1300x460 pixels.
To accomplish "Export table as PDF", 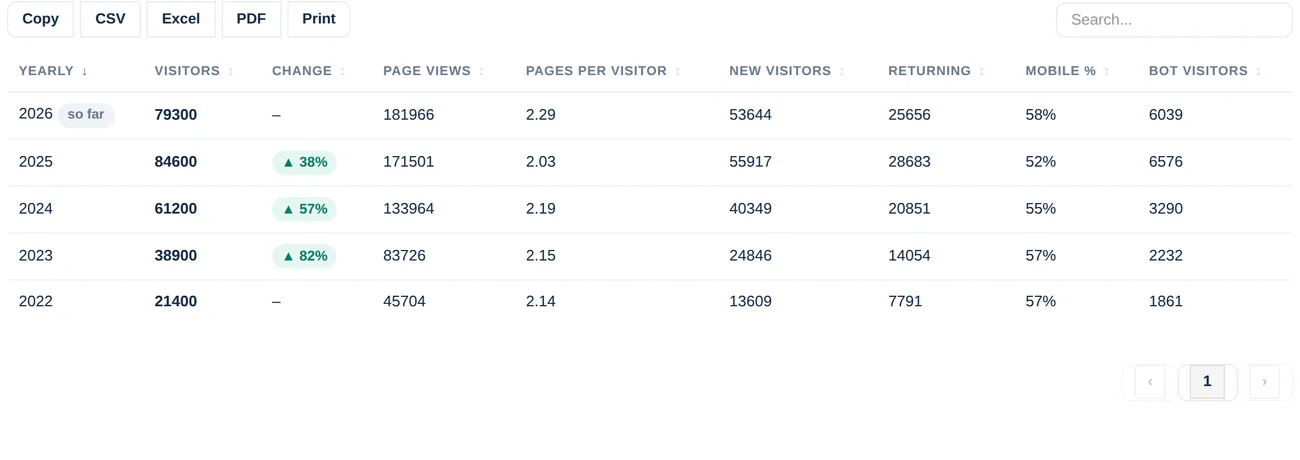I will coord(251,19).
